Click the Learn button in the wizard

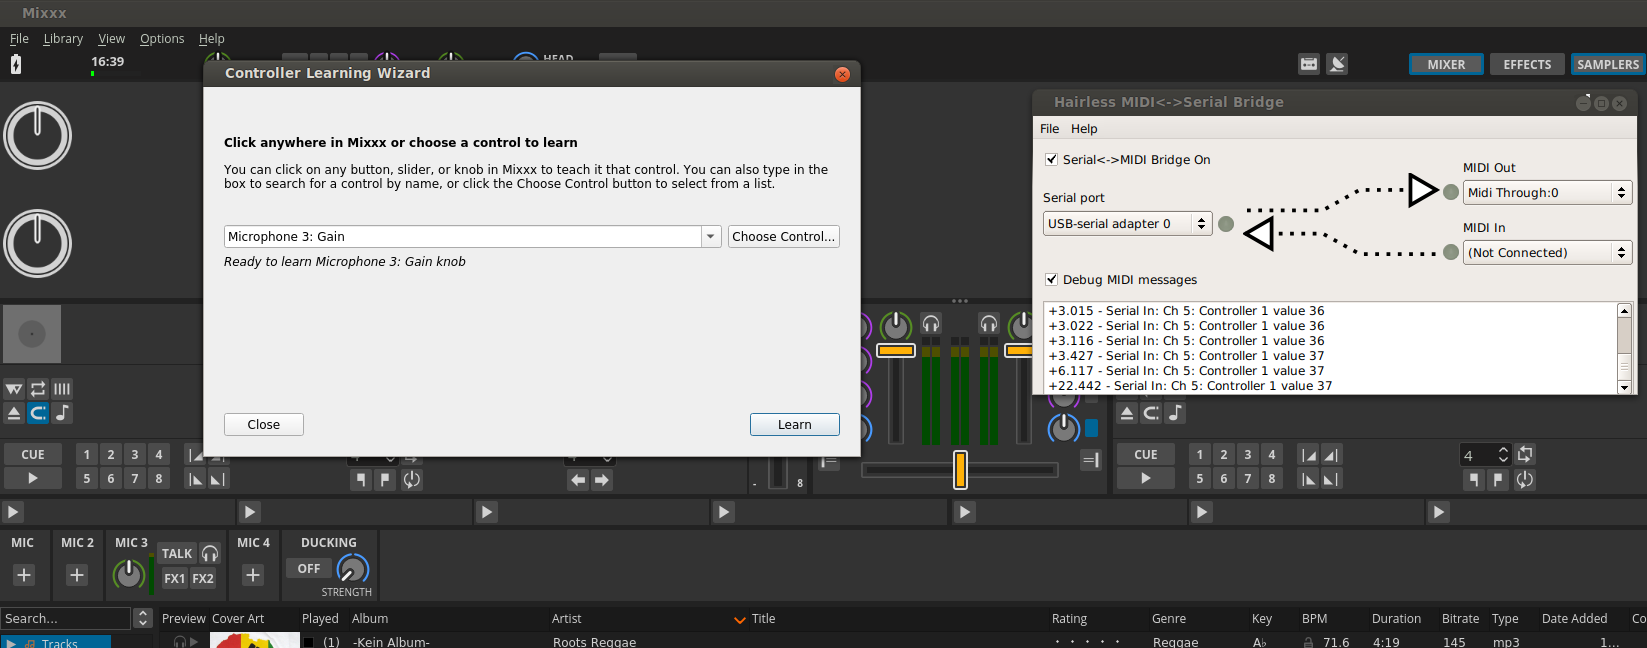pyautogui.click(x=795, y=424)
